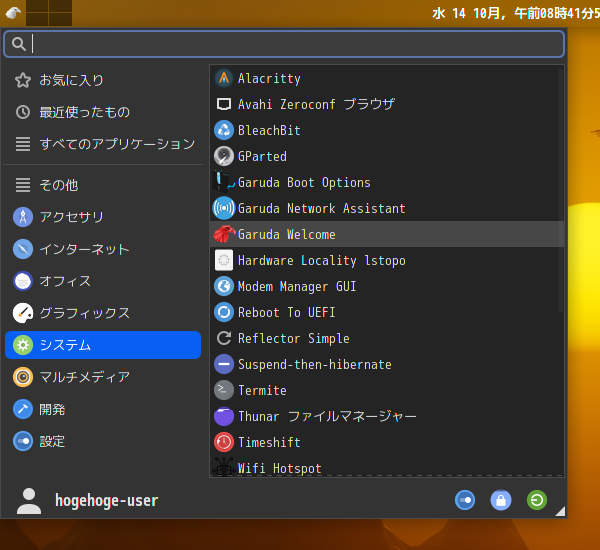Open BleachBit via its recycle icon
The height and width of the screenshot is (550, 600).
[224, 130]
